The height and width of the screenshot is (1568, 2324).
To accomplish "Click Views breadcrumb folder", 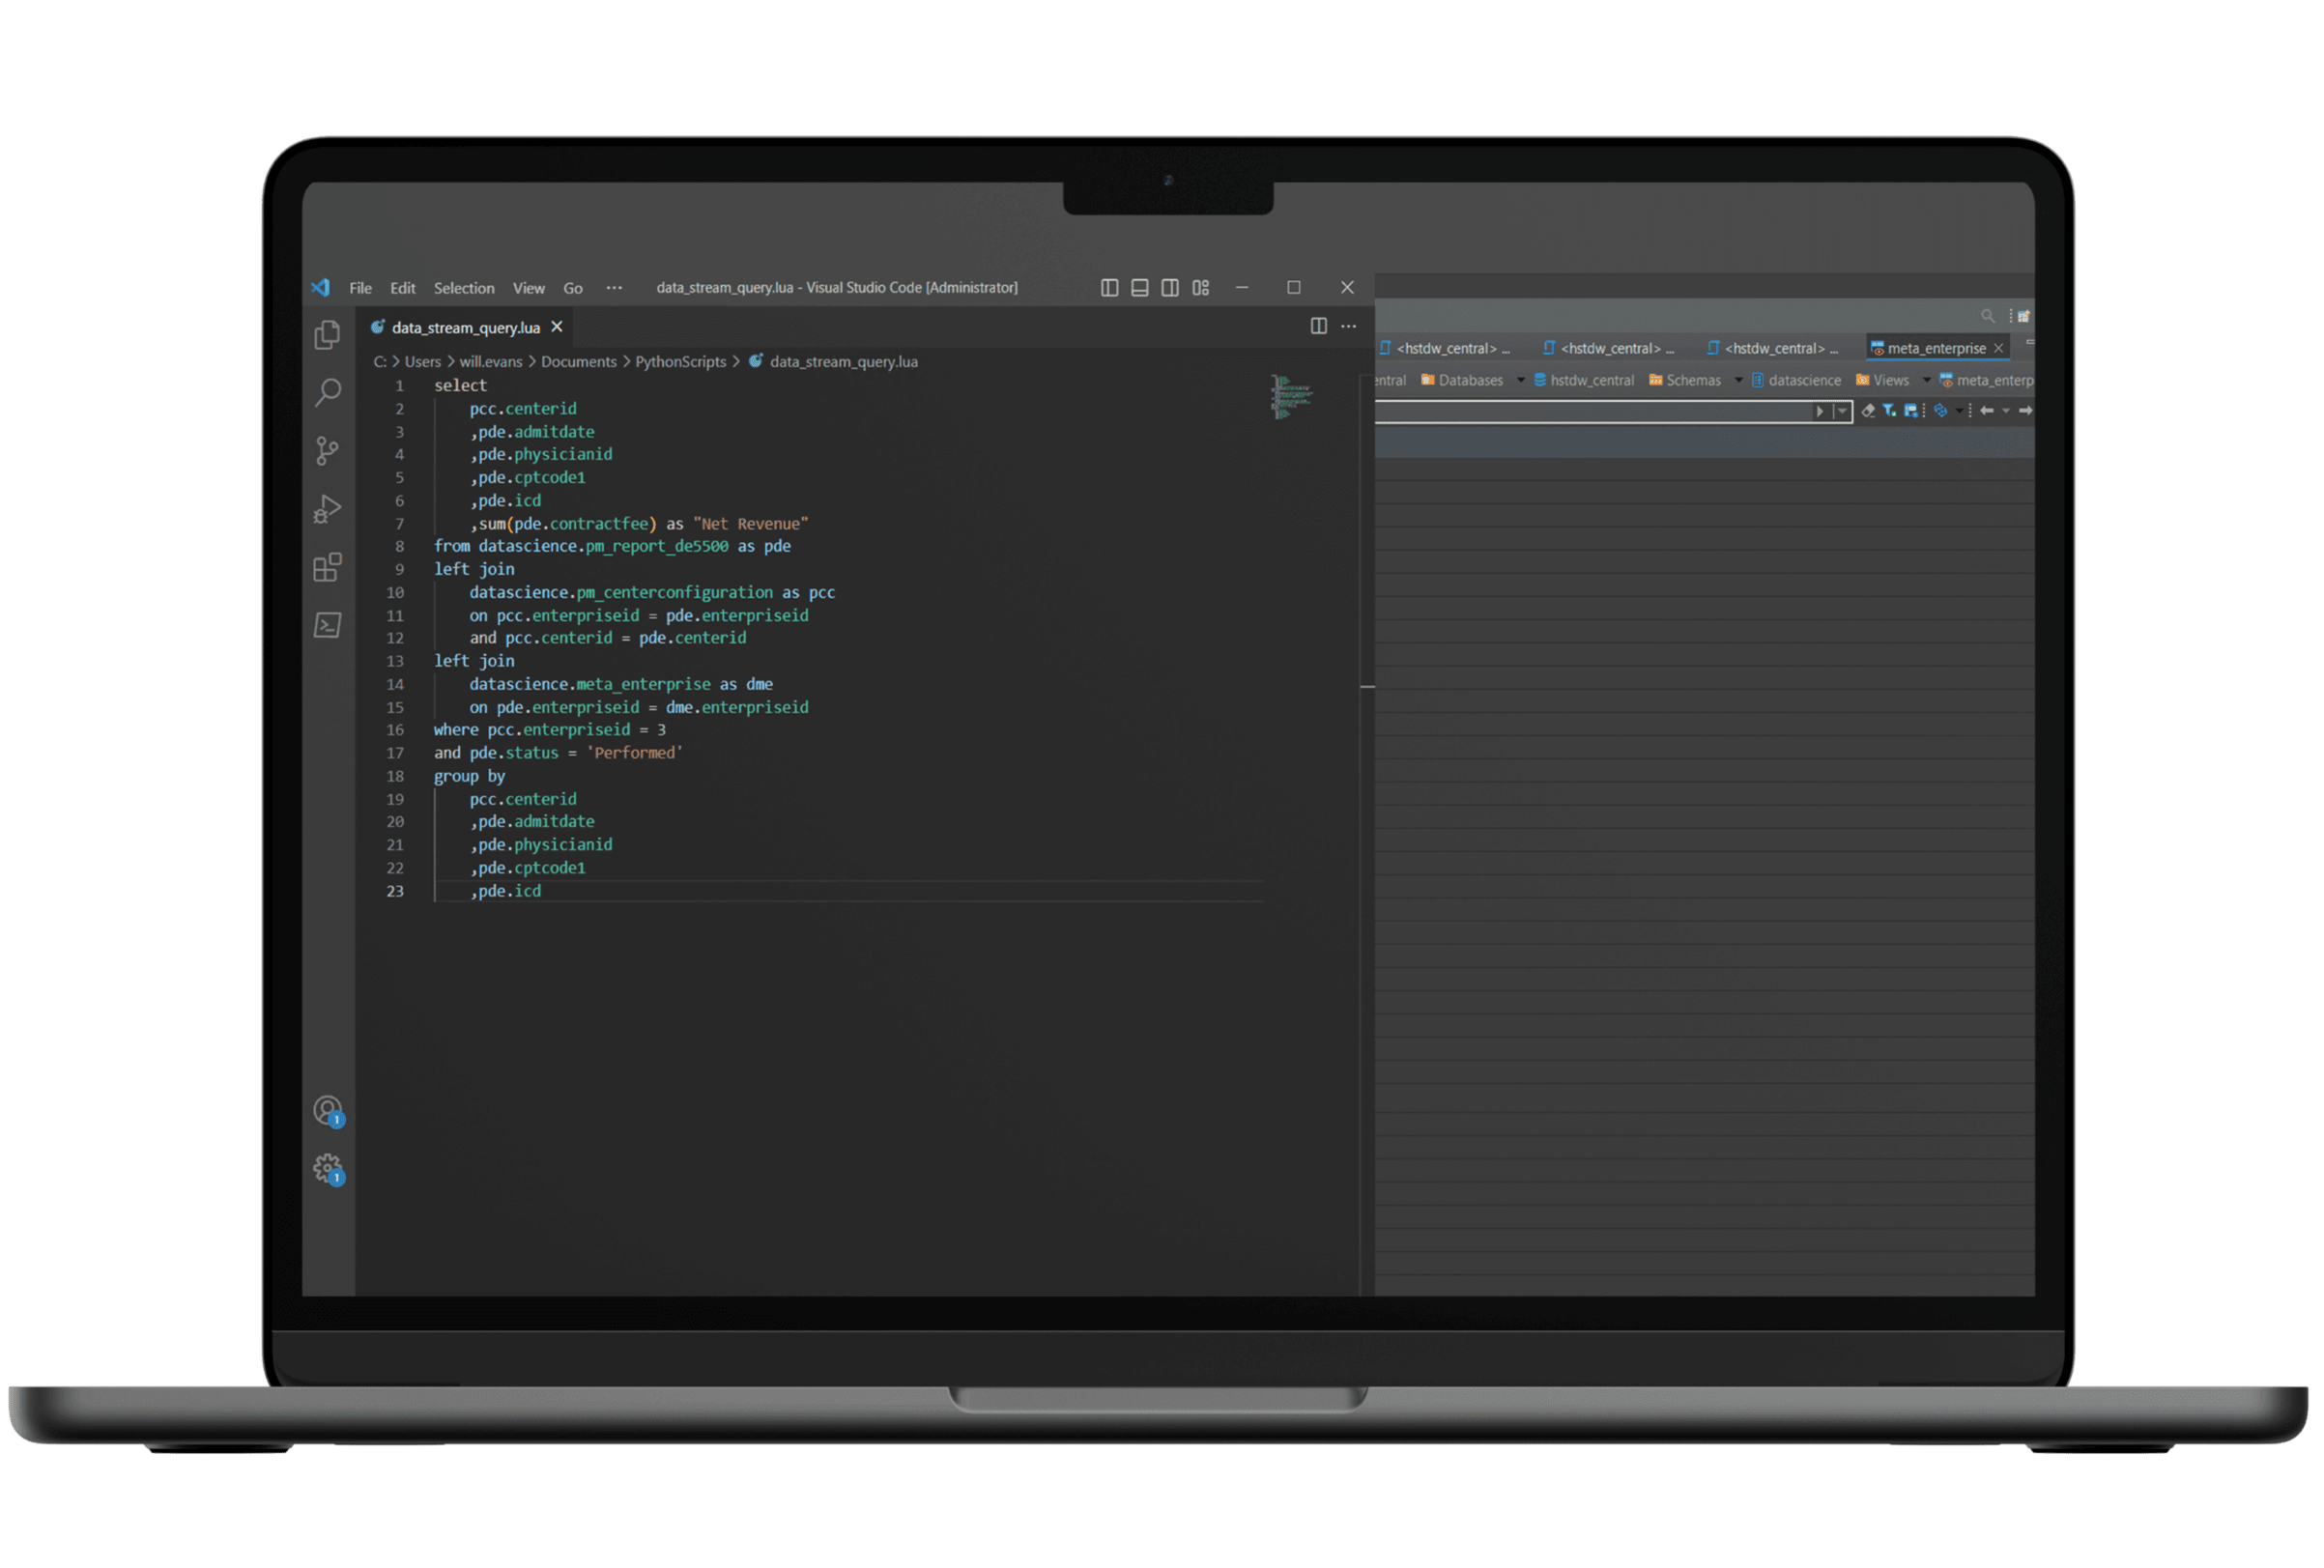I will point(1882,380).
